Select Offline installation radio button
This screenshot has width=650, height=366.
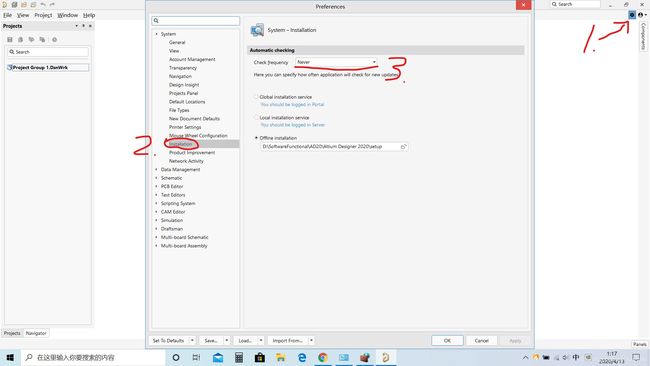pos(256,138)
